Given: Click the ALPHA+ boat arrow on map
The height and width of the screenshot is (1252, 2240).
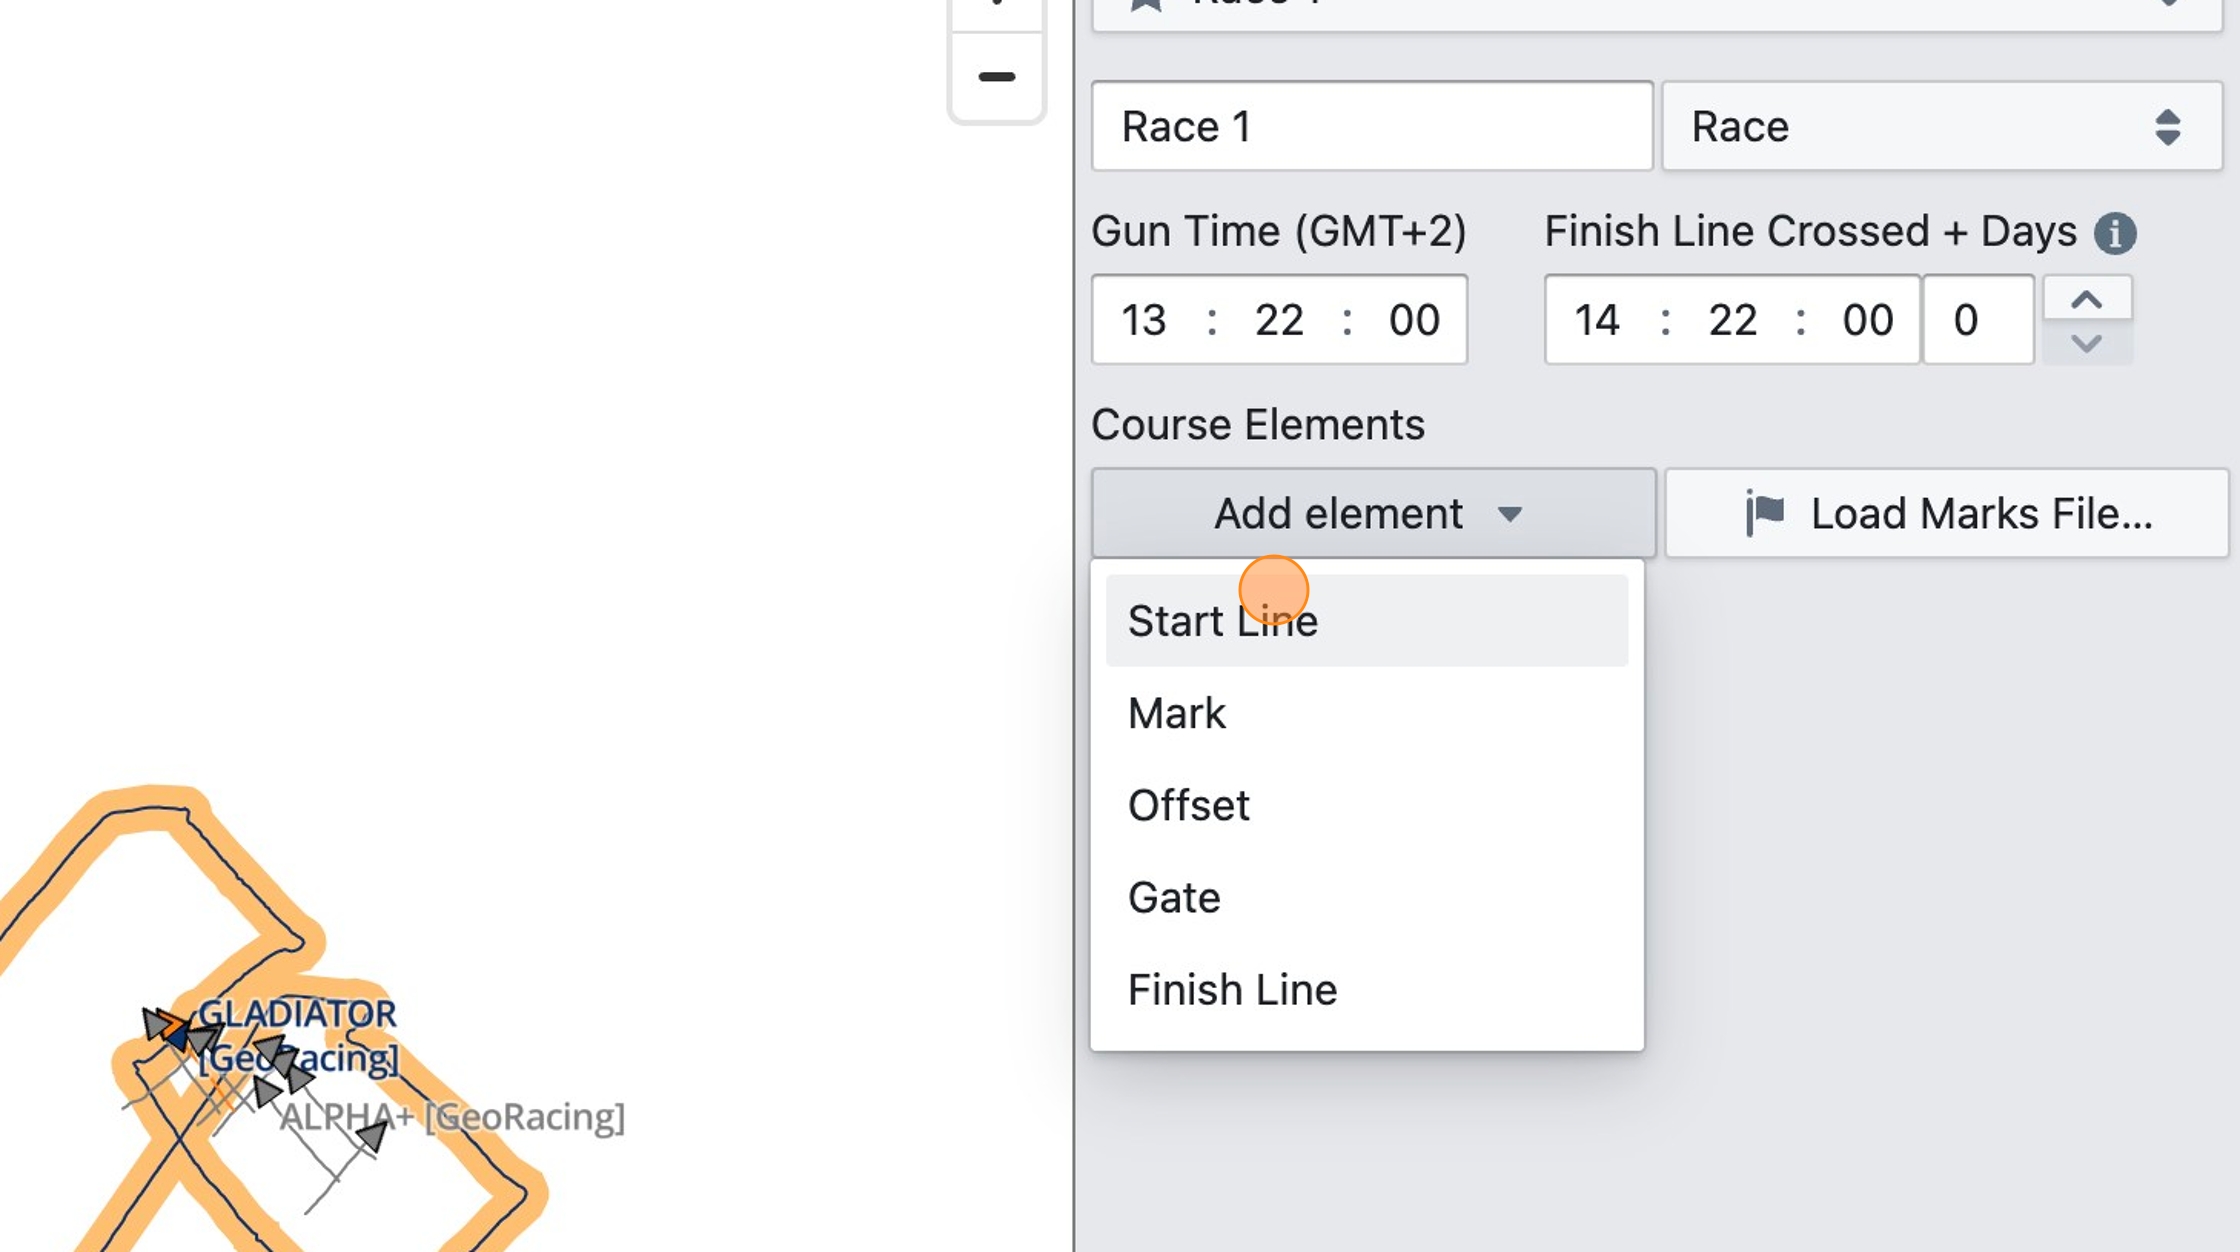Looking at the screenshot, I should [x=372, y=1136].
